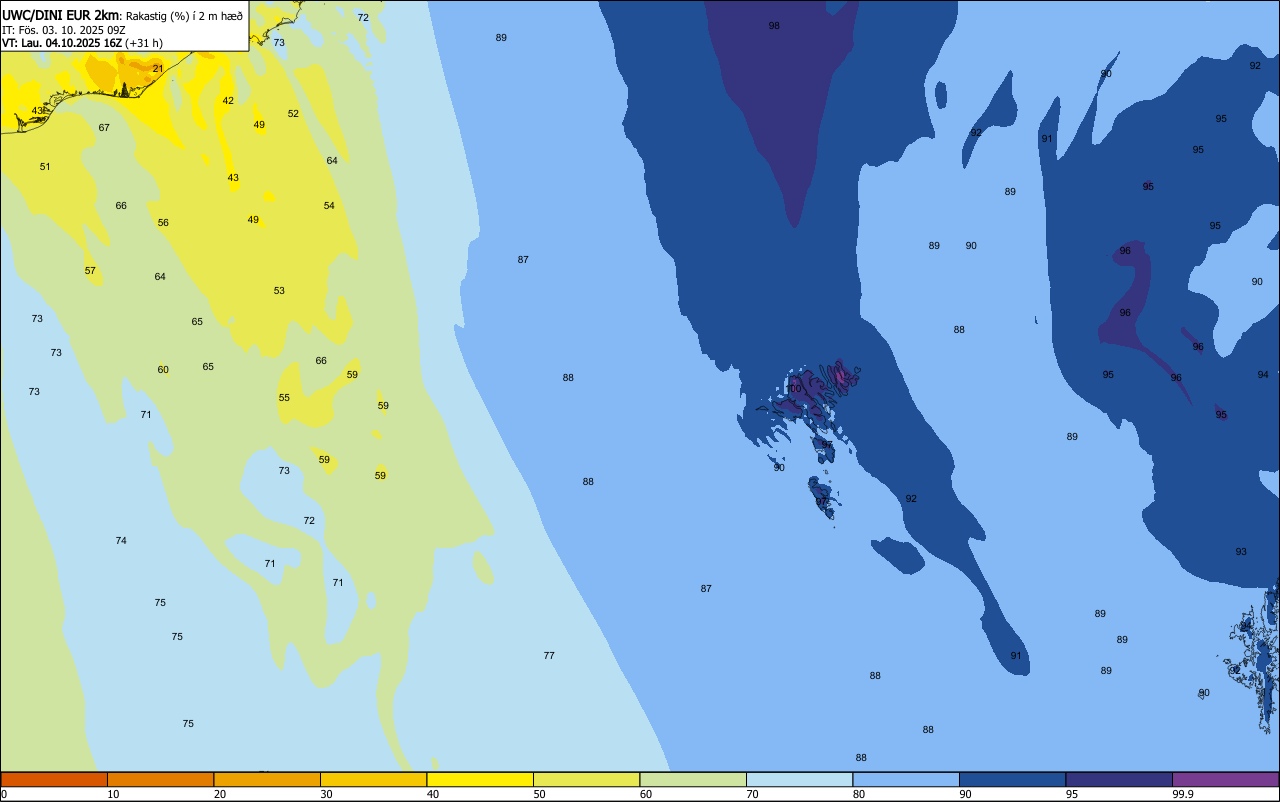Image resolution: width=1280 pixels, height=802 pixels.
Task: Click the map value 42
Action: click(228, 101)
